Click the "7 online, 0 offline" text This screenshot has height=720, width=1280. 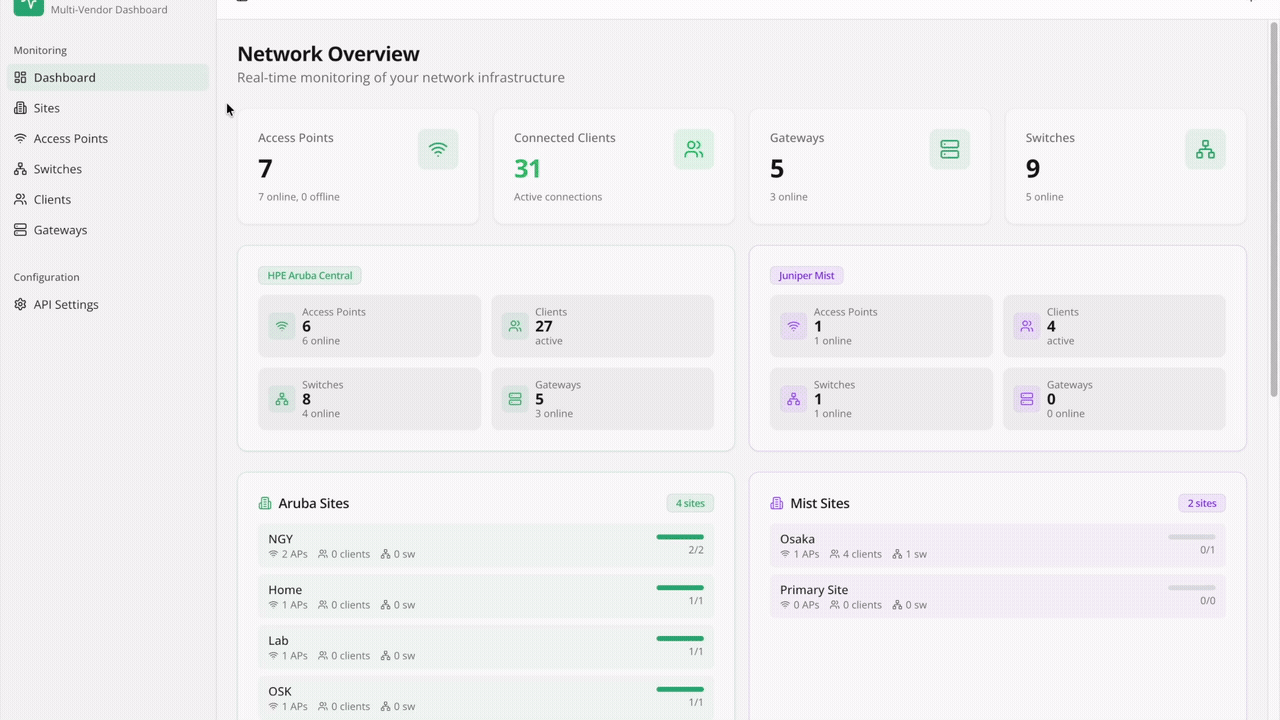click(x=299, y=197)
